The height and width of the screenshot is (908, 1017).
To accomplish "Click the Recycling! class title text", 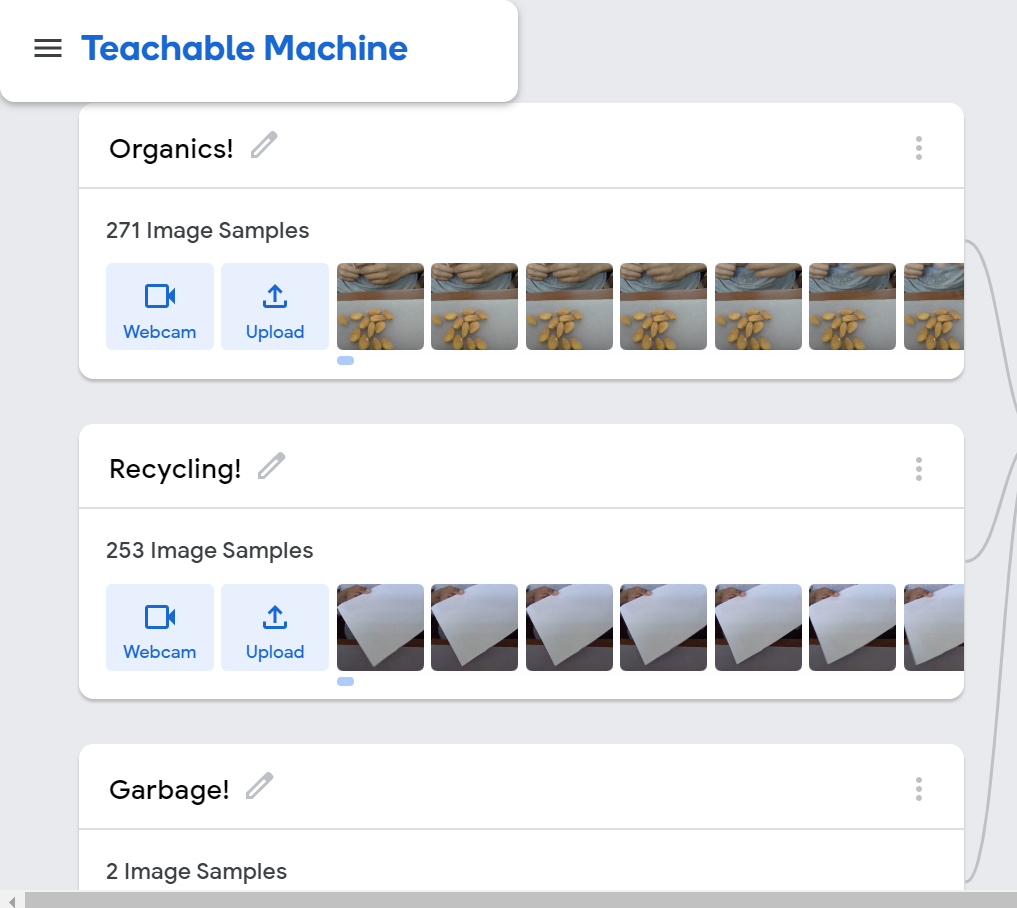I will click(x=175, y=469).
